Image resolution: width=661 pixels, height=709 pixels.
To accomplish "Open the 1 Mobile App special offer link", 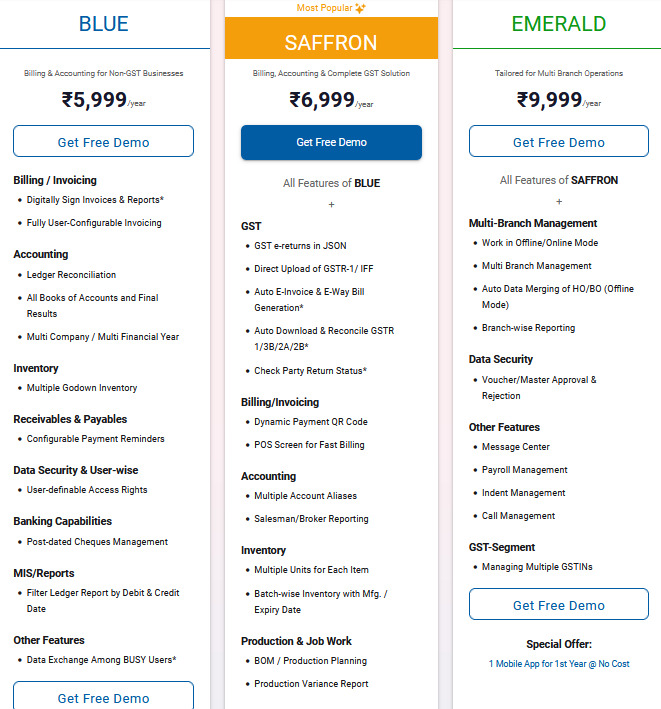I will point(559,664).
